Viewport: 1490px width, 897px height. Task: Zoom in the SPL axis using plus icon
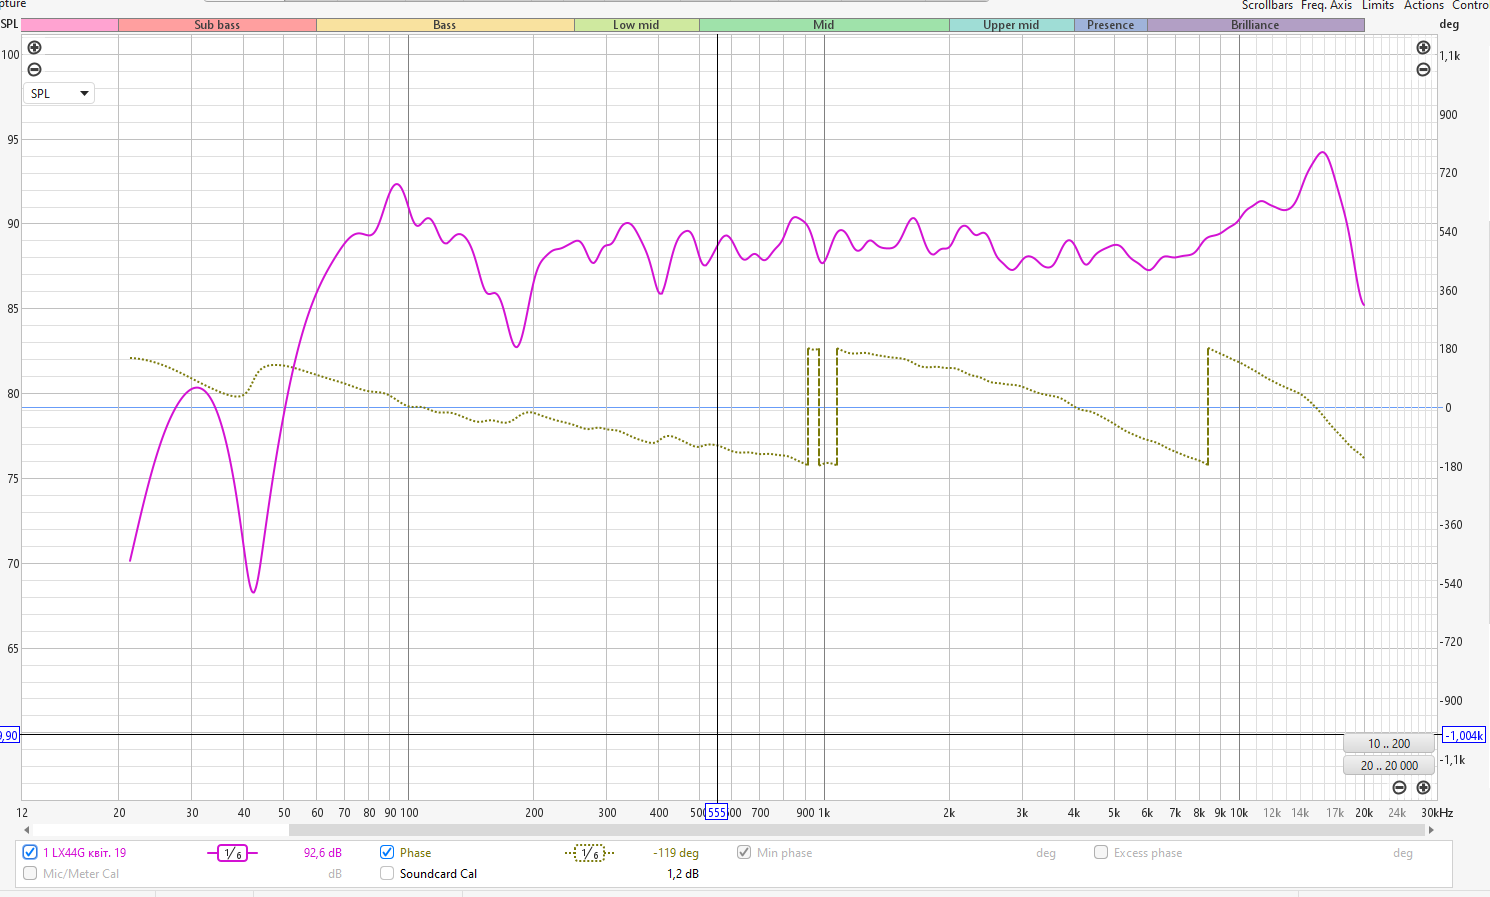point(34,48)
